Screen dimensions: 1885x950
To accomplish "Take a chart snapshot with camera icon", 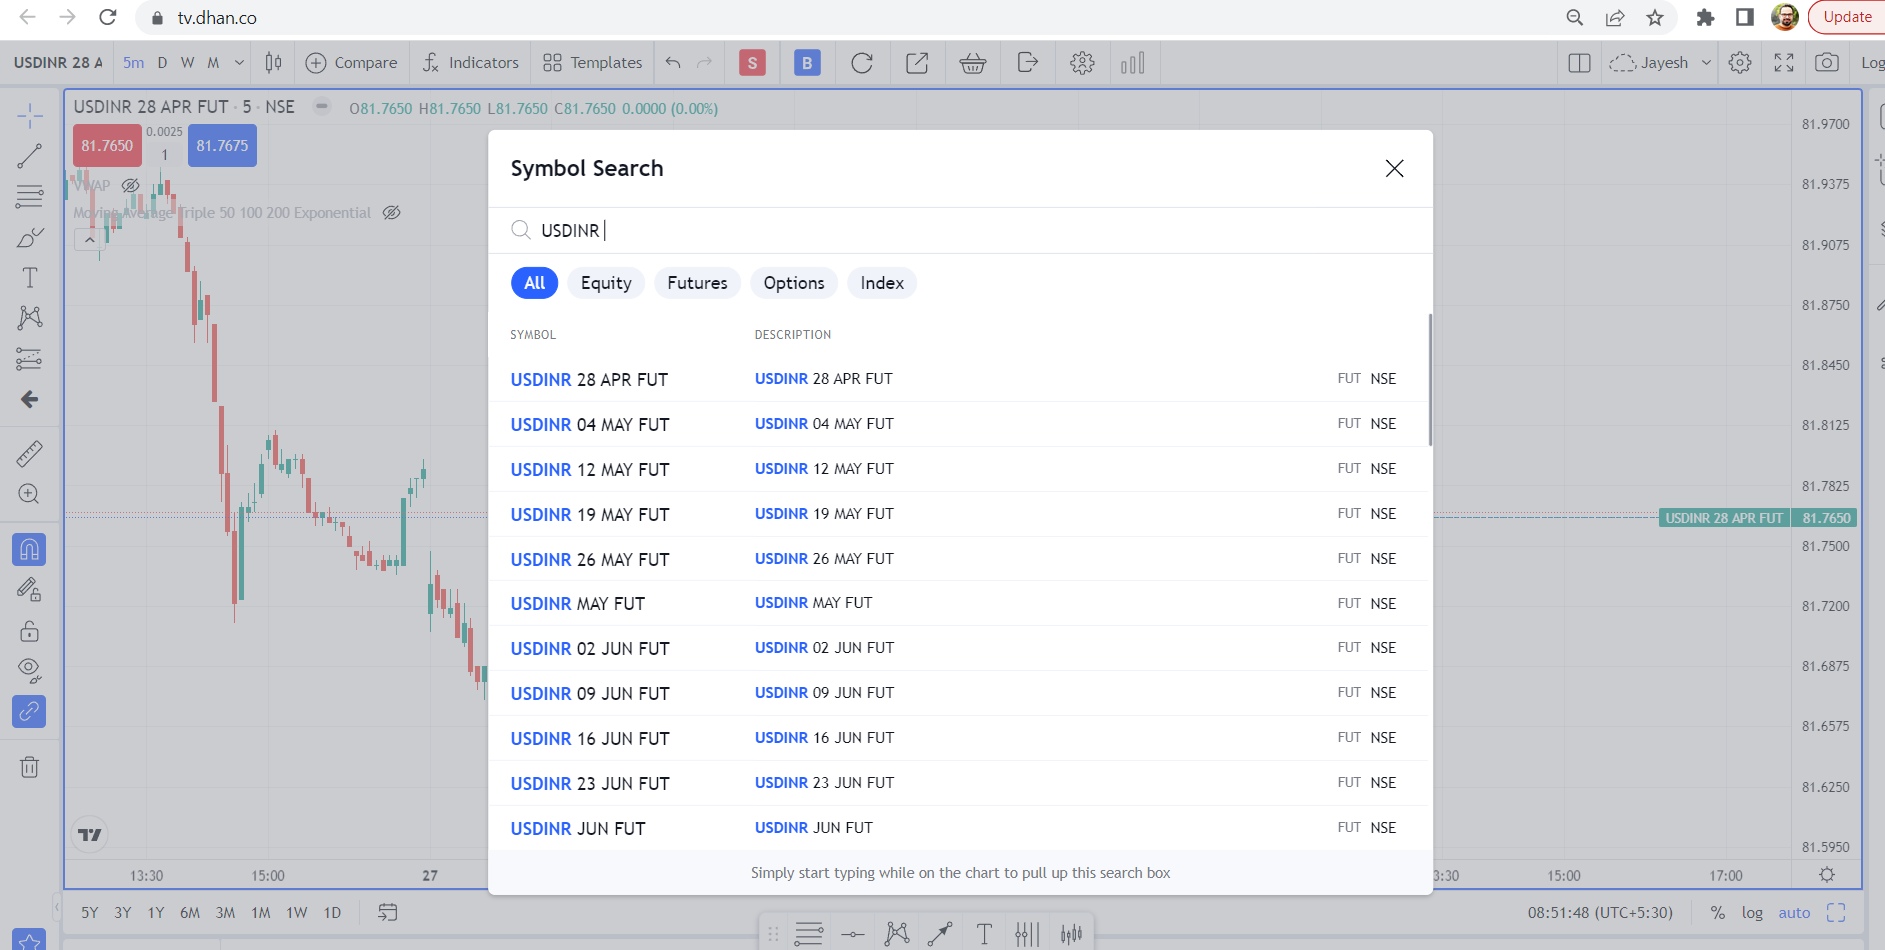I will pyautogui.click(x=1826, y=63).
